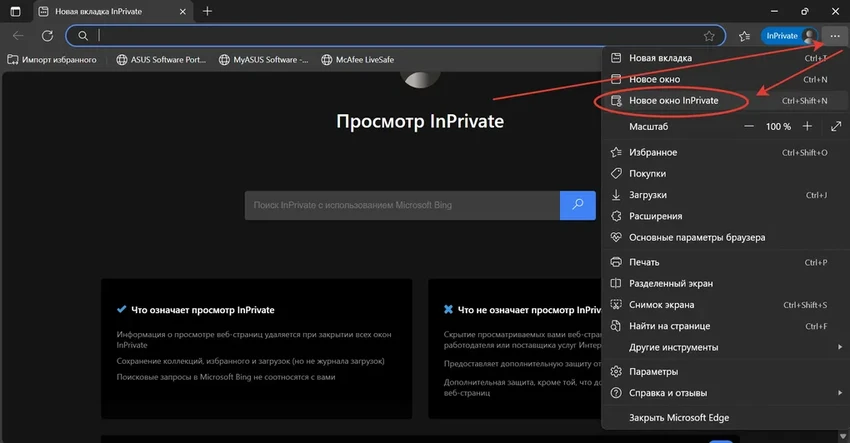Open Параметры settings entry
Image resolution: width=850 pixels, height=443 pixels.
[653, 372]
